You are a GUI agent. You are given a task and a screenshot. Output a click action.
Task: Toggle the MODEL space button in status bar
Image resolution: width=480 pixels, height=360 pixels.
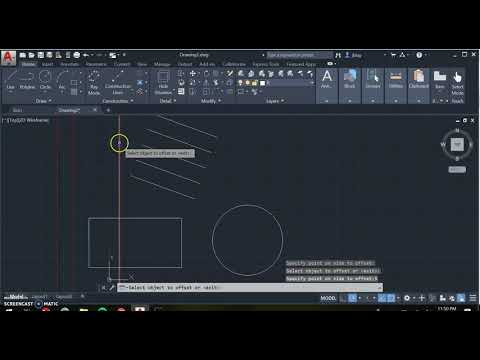[328, 298]
